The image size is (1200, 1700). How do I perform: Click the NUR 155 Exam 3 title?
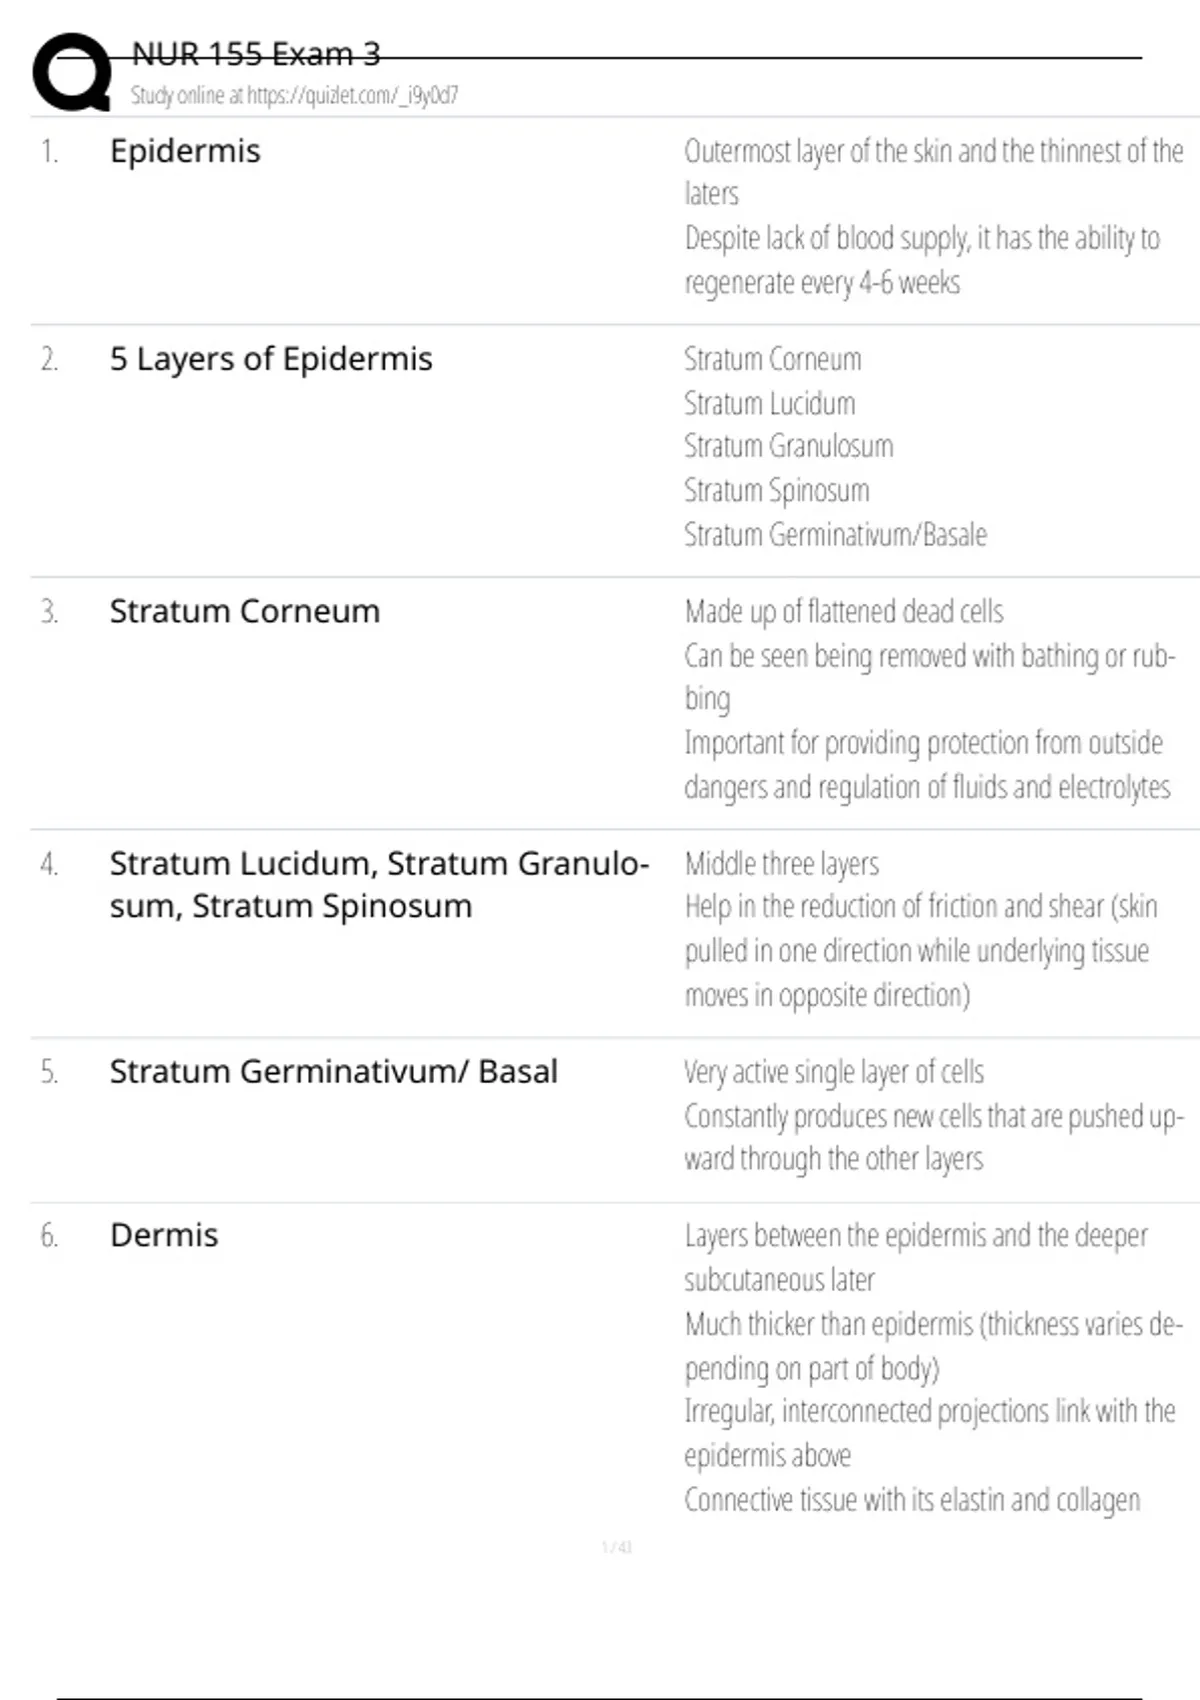click(x=256, y=54)
